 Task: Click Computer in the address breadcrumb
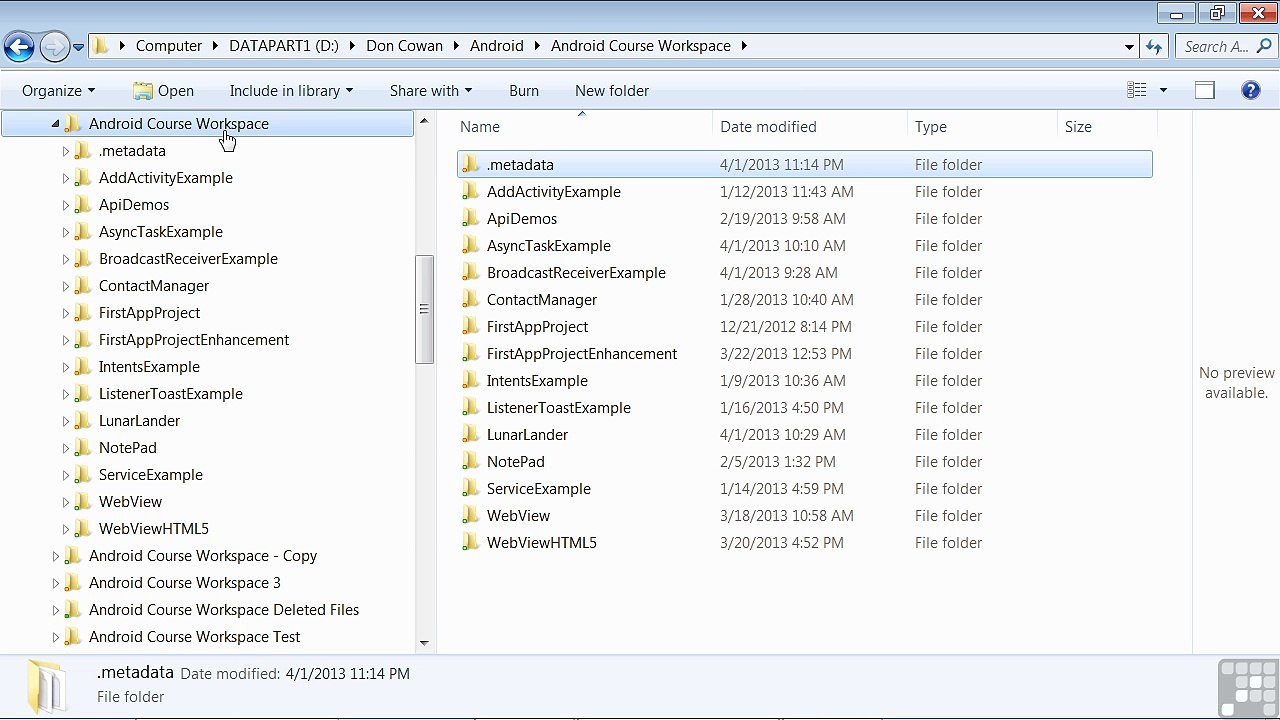[169, 46]
